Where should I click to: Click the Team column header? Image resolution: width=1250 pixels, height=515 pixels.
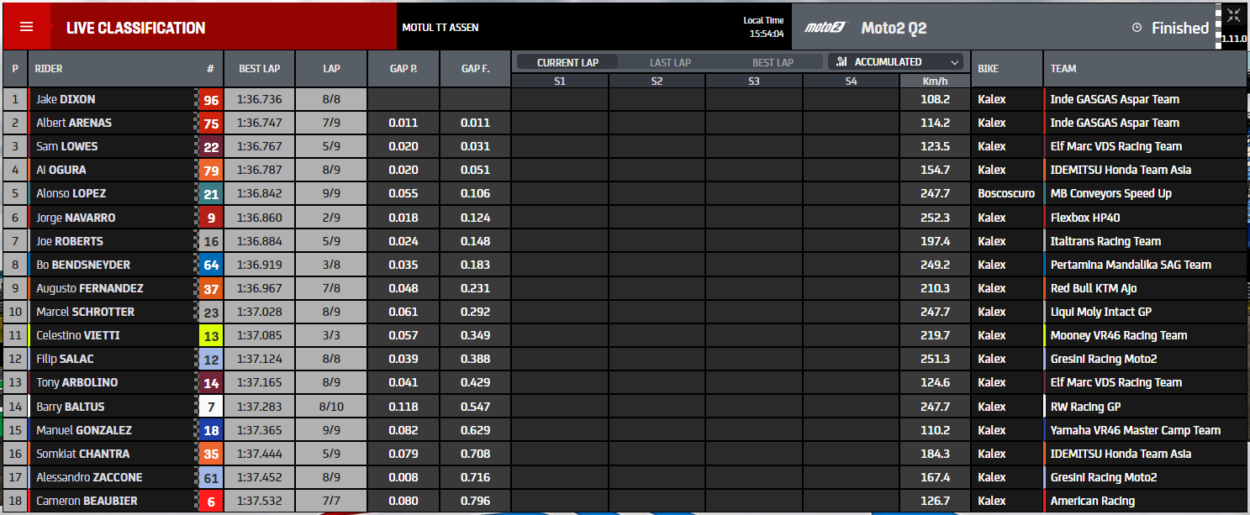click(x=1145, y=69)
